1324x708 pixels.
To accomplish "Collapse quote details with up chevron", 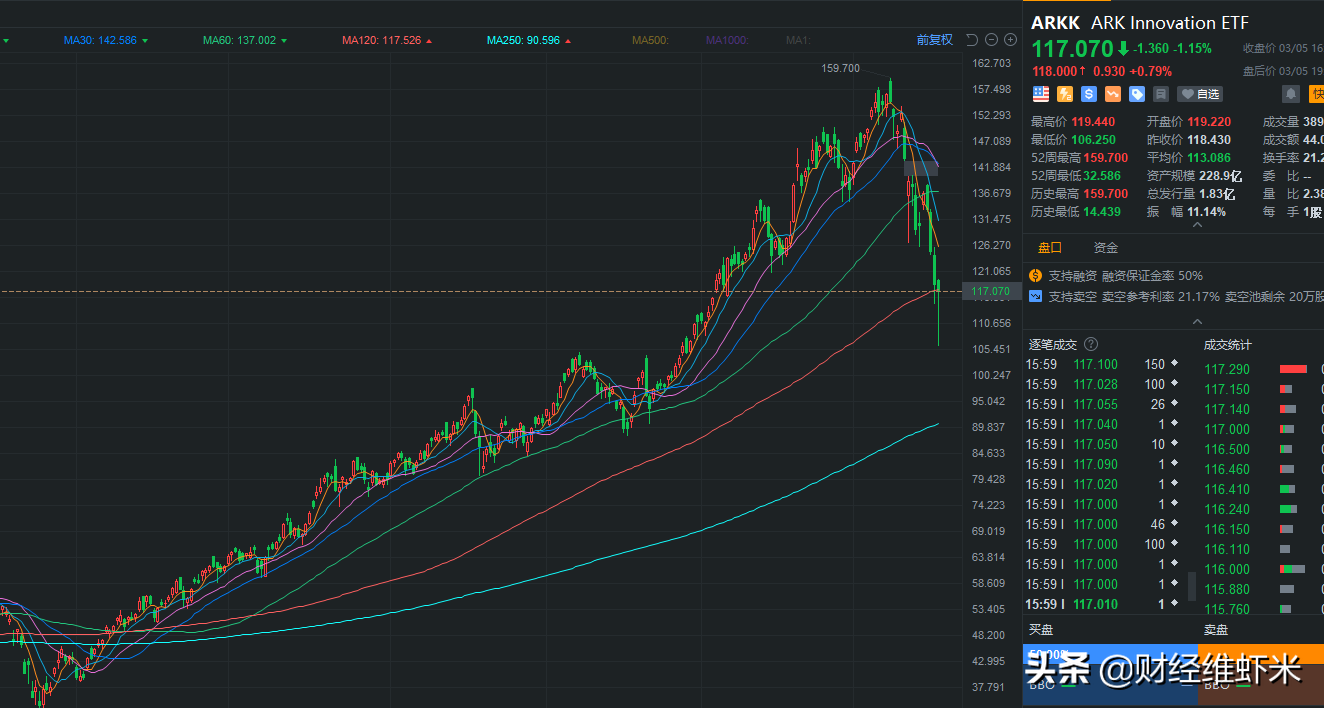I will tap(1197, 225).
